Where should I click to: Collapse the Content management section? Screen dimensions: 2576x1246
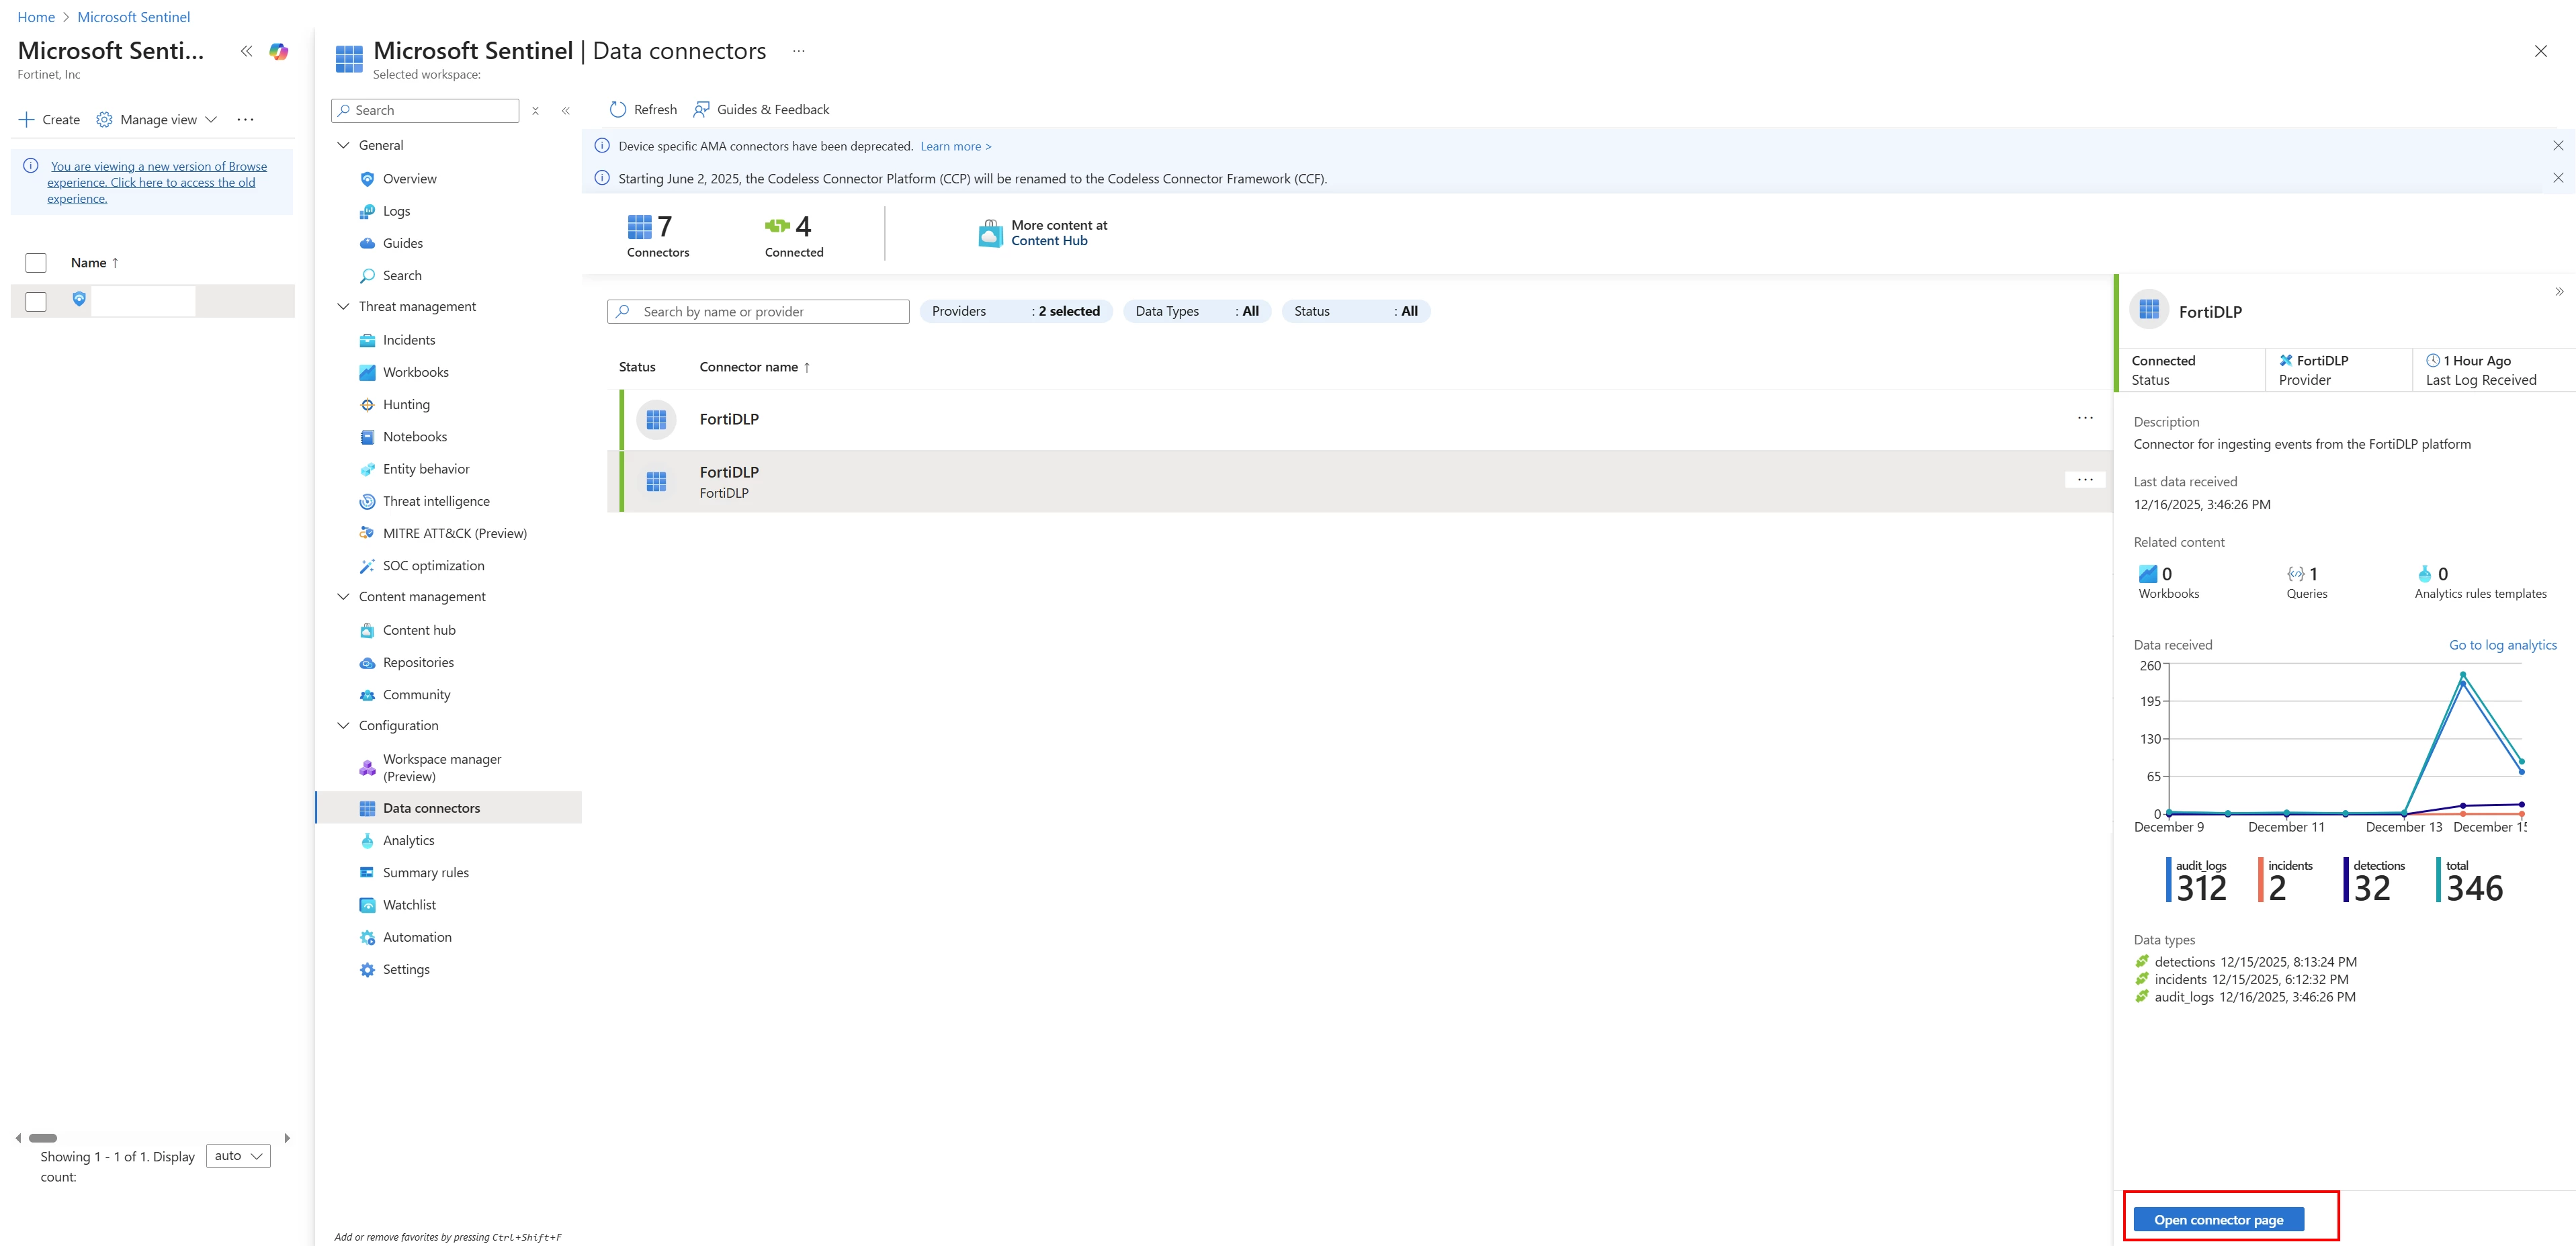[343, 597]
